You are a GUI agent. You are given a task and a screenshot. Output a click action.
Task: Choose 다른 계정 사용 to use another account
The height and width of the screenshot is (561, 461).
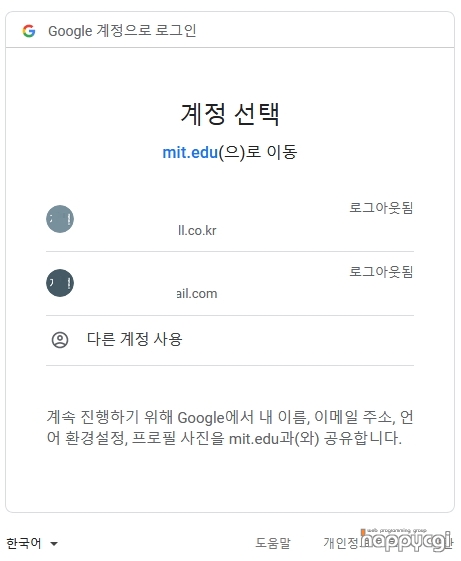[230, 341]
